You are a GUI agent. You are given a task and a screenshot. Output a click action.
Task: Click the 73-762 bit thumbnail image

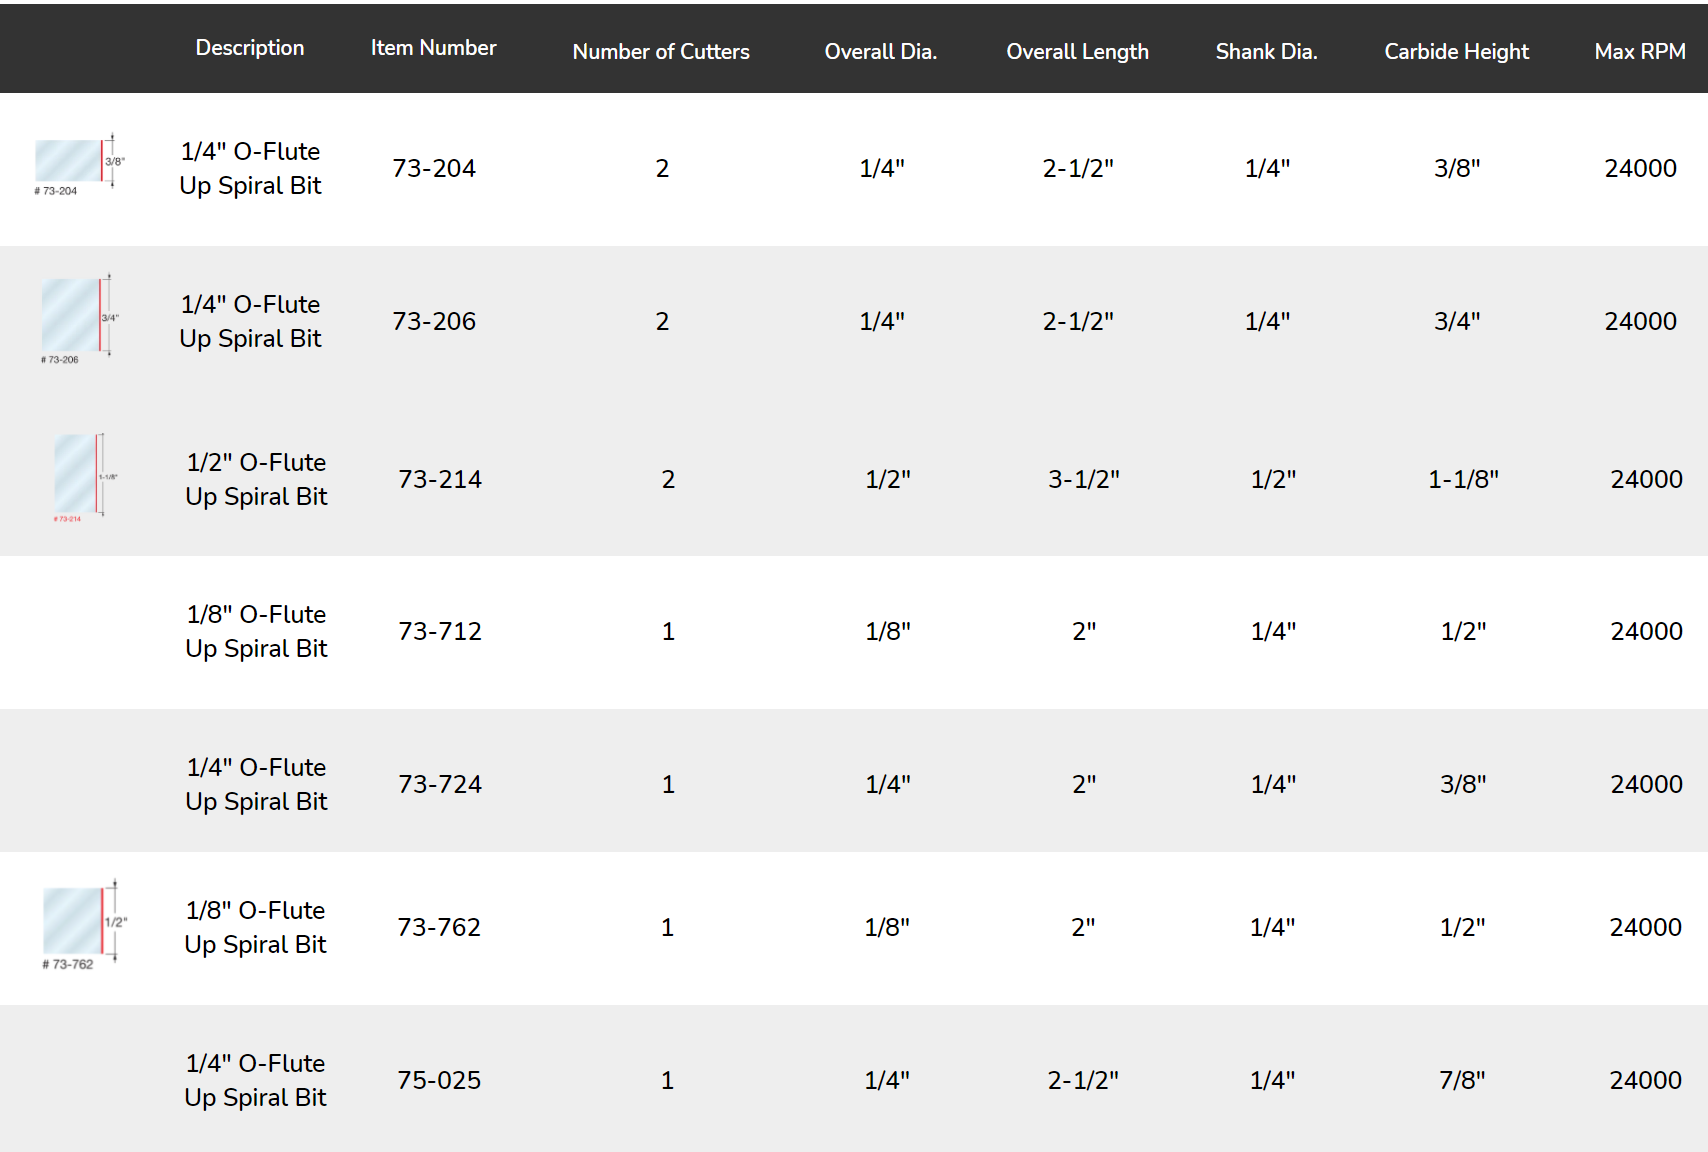click(84, 925)
